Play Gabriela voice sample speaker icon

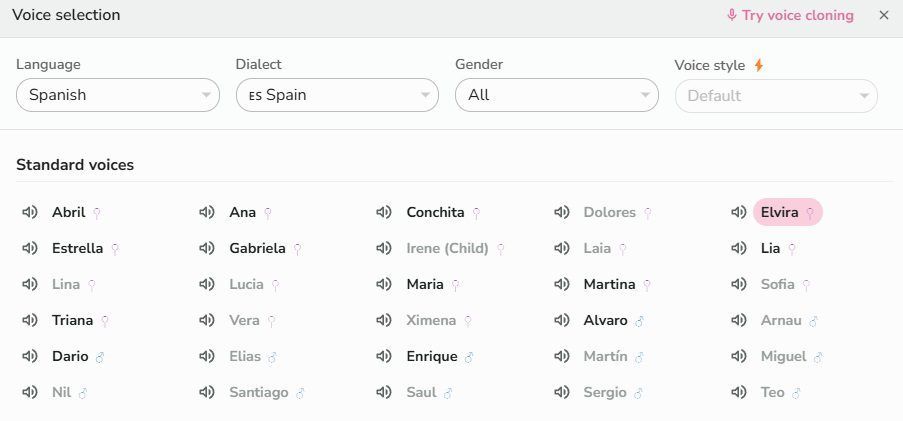pyautogui.click(x=207, y=248)
